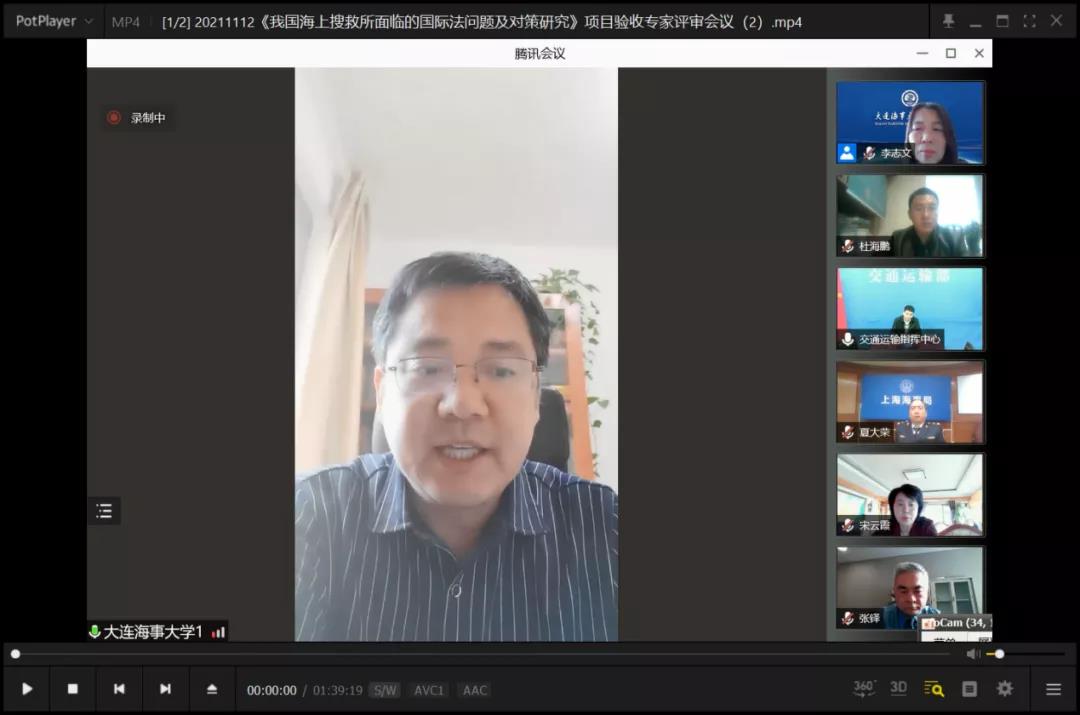Toggle pin window always on top
This screenshot has width=1080, height=715.
tap(948, 21)
